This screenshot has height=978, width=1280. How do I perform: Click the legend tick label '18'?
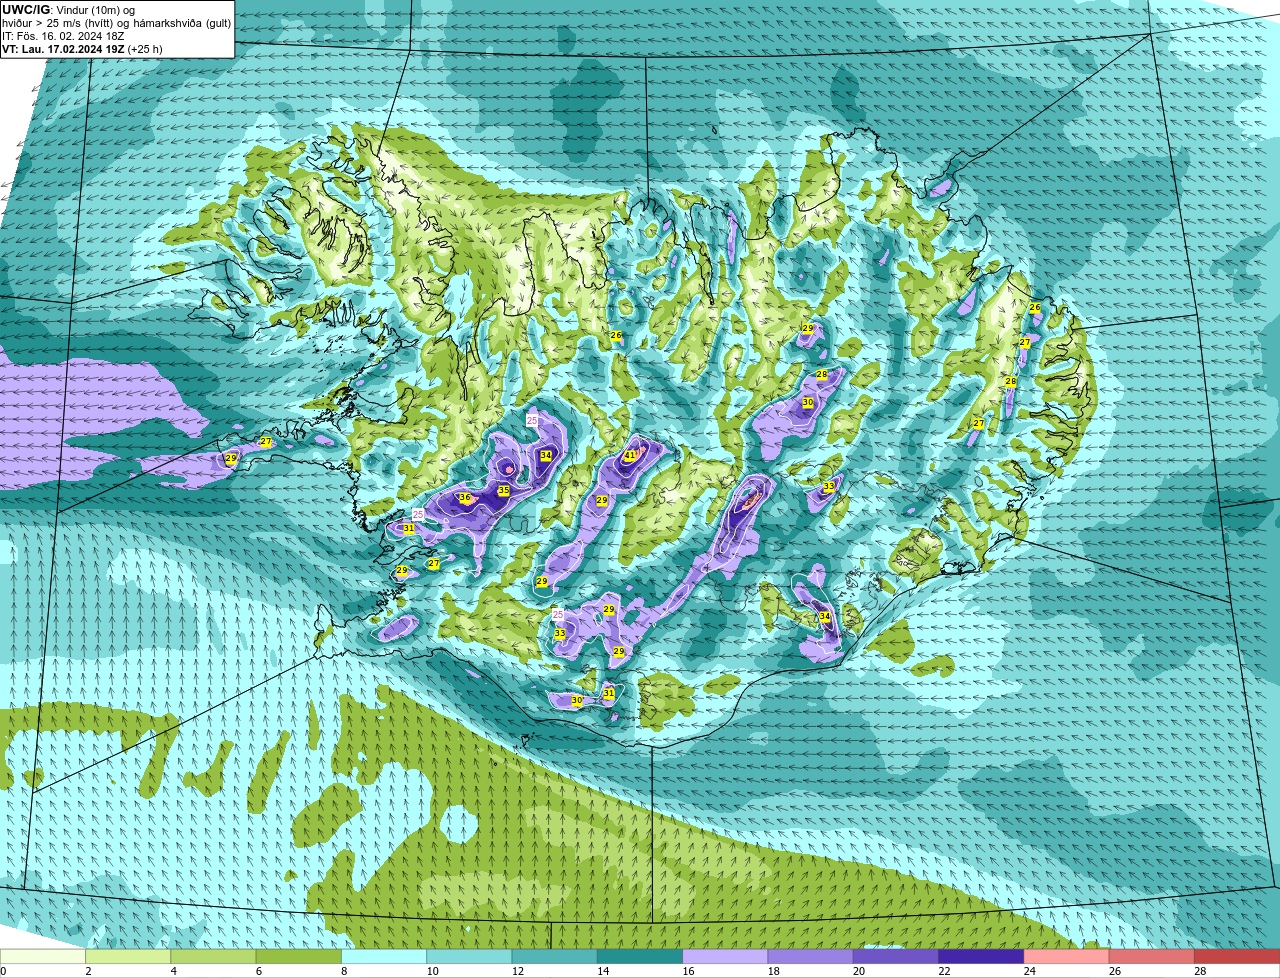point(772,971)
